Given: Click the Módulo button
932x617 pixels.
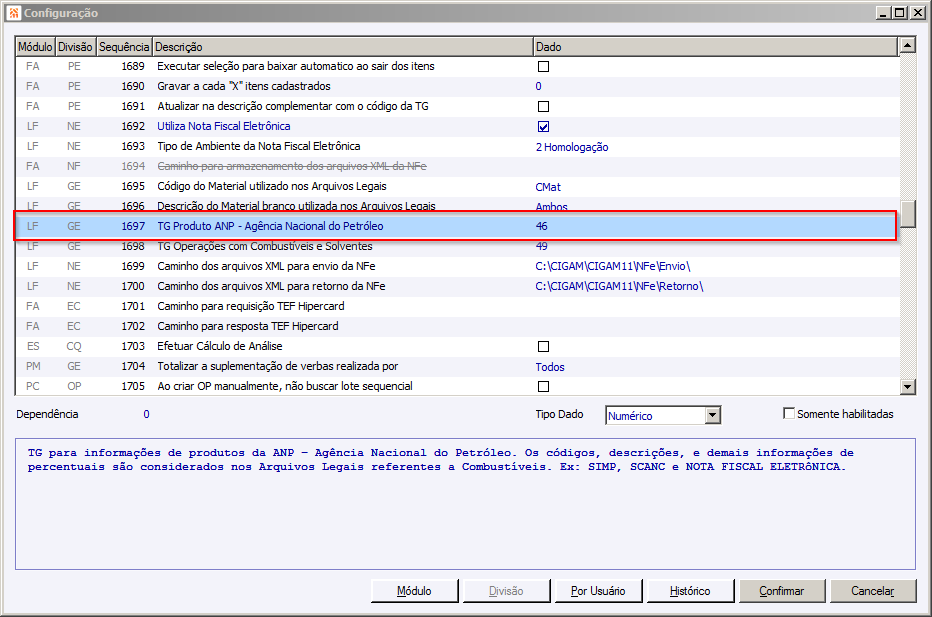Looking at the screenshot, I should 414,591.
